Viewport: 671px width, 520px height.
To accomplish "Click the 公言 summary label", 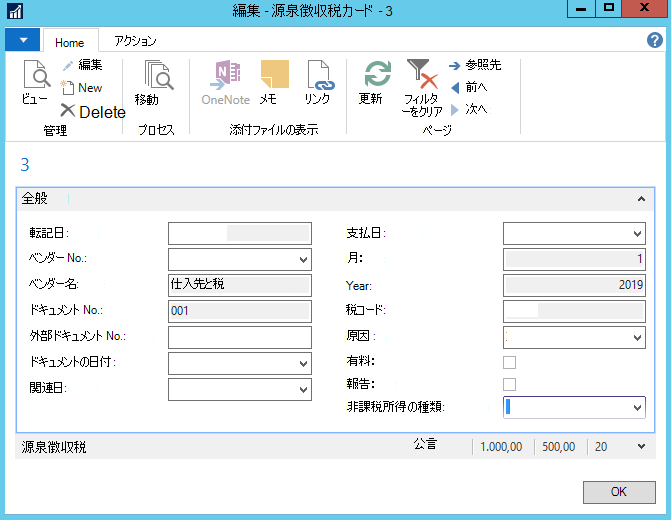I will 425,444.
